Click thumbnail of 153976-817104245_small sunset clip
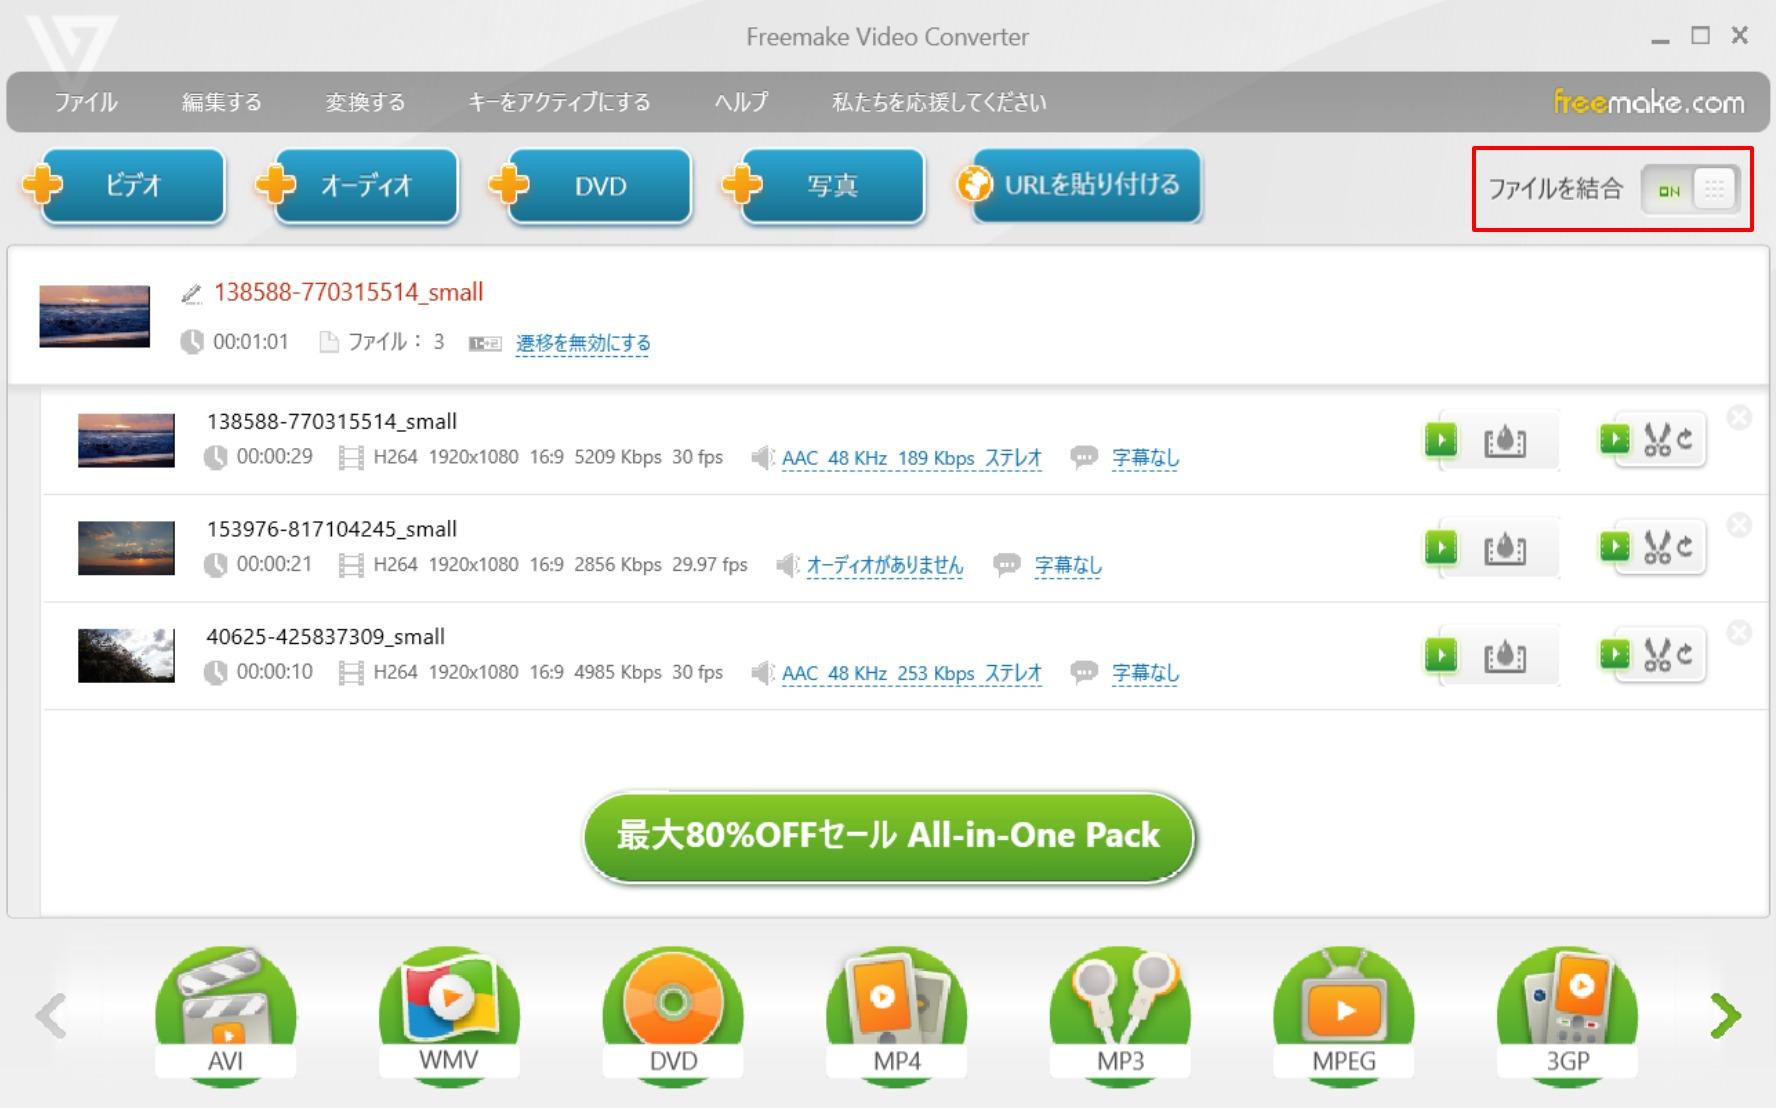The width and height of the screenshot is (1776, 1108). pyautogui.click(x=126, y=548)
